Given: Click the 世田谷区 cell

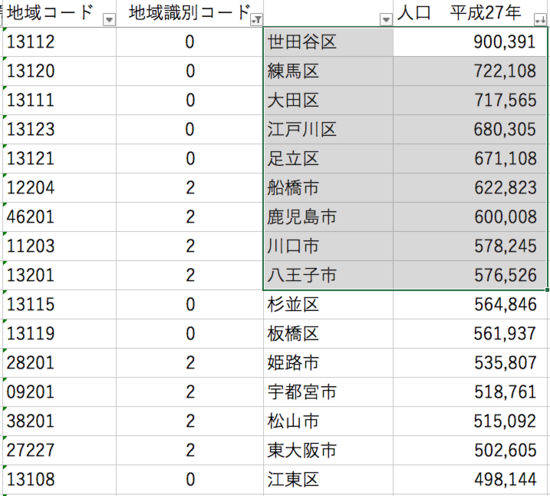Looking at the screenshot, I should [328, 42].
